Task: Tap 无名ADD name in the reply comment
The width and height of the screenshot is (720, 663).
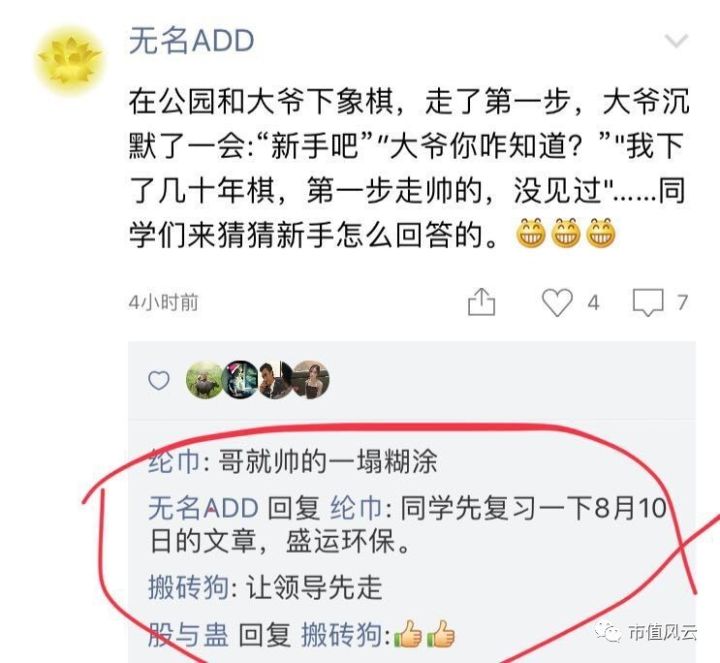Action: tap(203, 509)
